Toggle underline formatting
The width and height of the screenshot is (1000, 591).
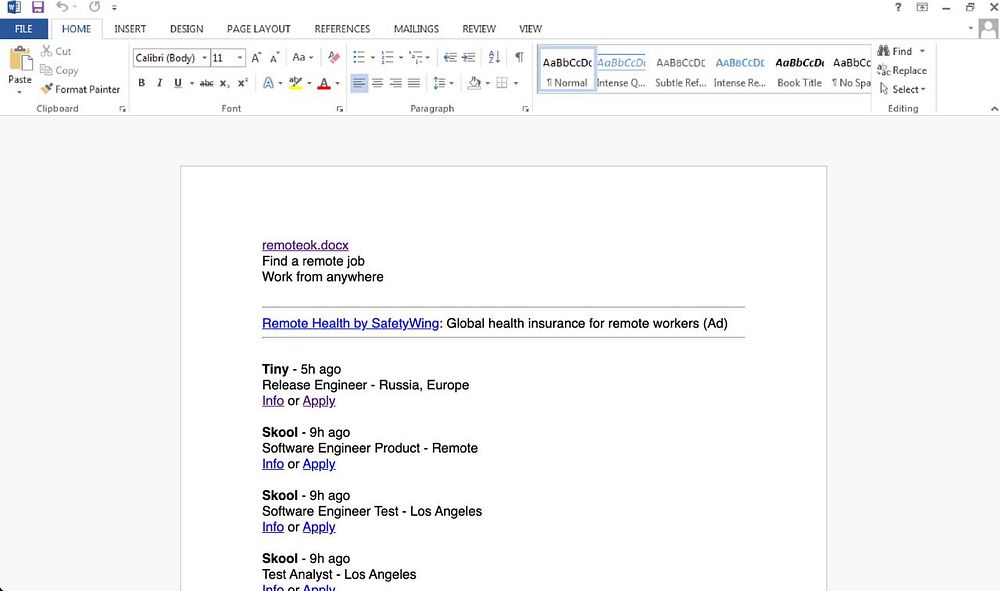tap(178, 83)
